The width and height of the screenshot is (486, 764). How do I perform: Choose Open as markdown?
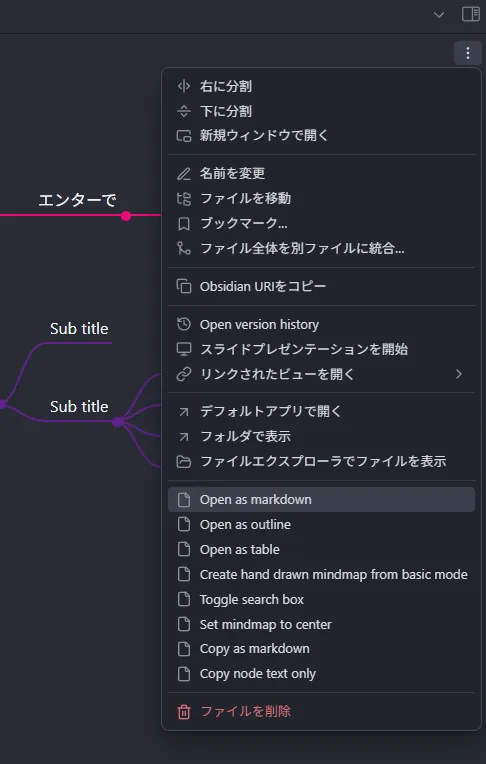click(321, 499)
